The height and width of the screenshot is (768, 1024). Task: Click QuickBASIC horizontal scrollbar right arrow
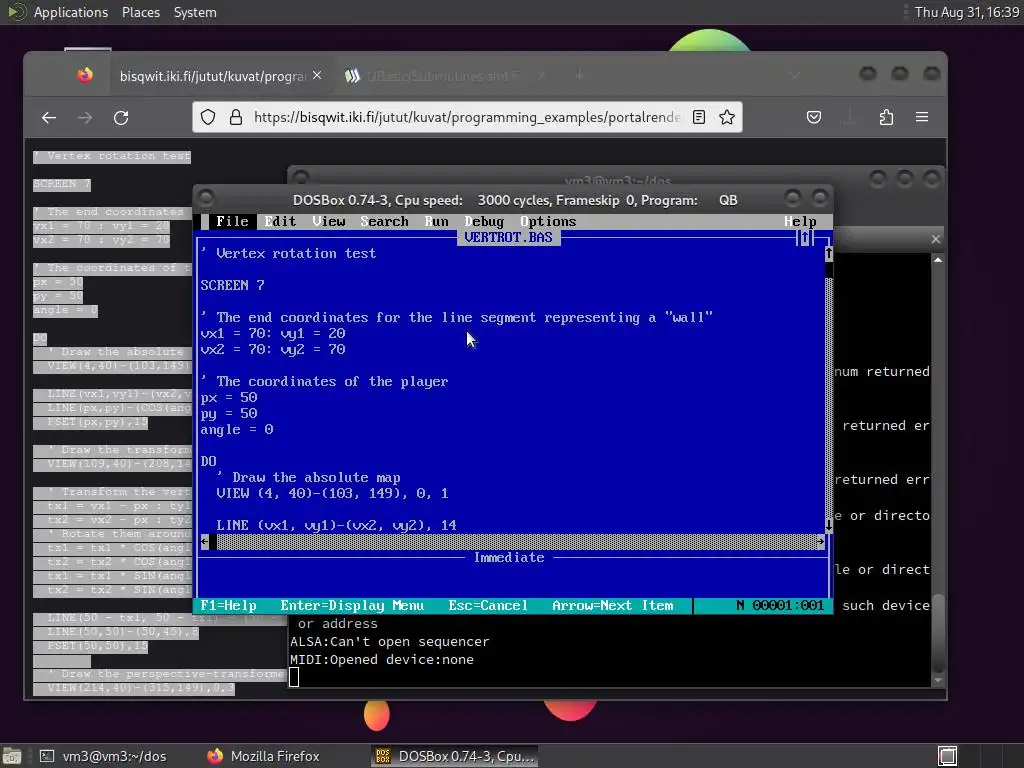pyautogui.click(x=820, y=541)
